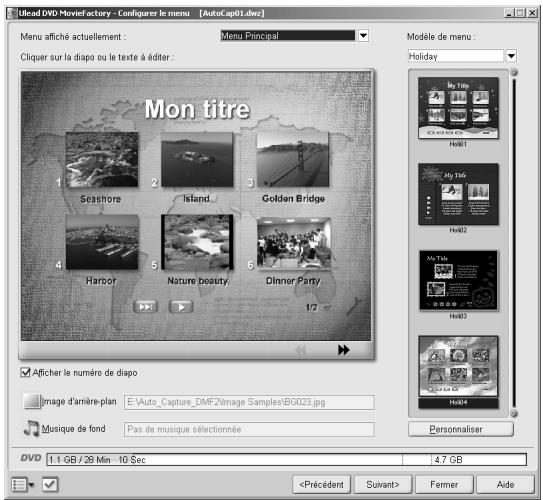Image resolution: width=543 pixels, height=500 pixels.
Task: Expand the Menu Principal dropdown arrow
Action: pos(363,36)
